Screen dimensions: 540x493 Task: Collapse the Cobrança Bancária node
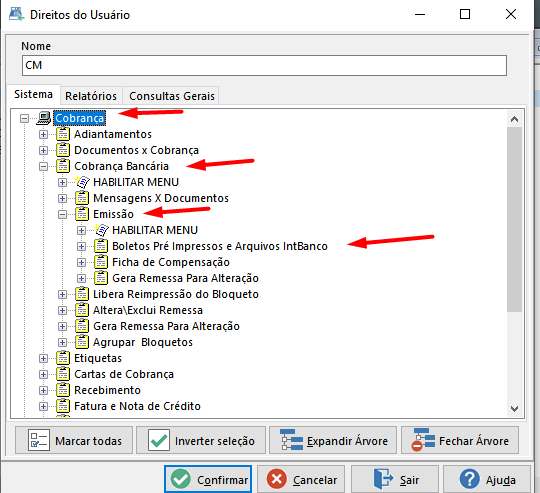point(43,166)
